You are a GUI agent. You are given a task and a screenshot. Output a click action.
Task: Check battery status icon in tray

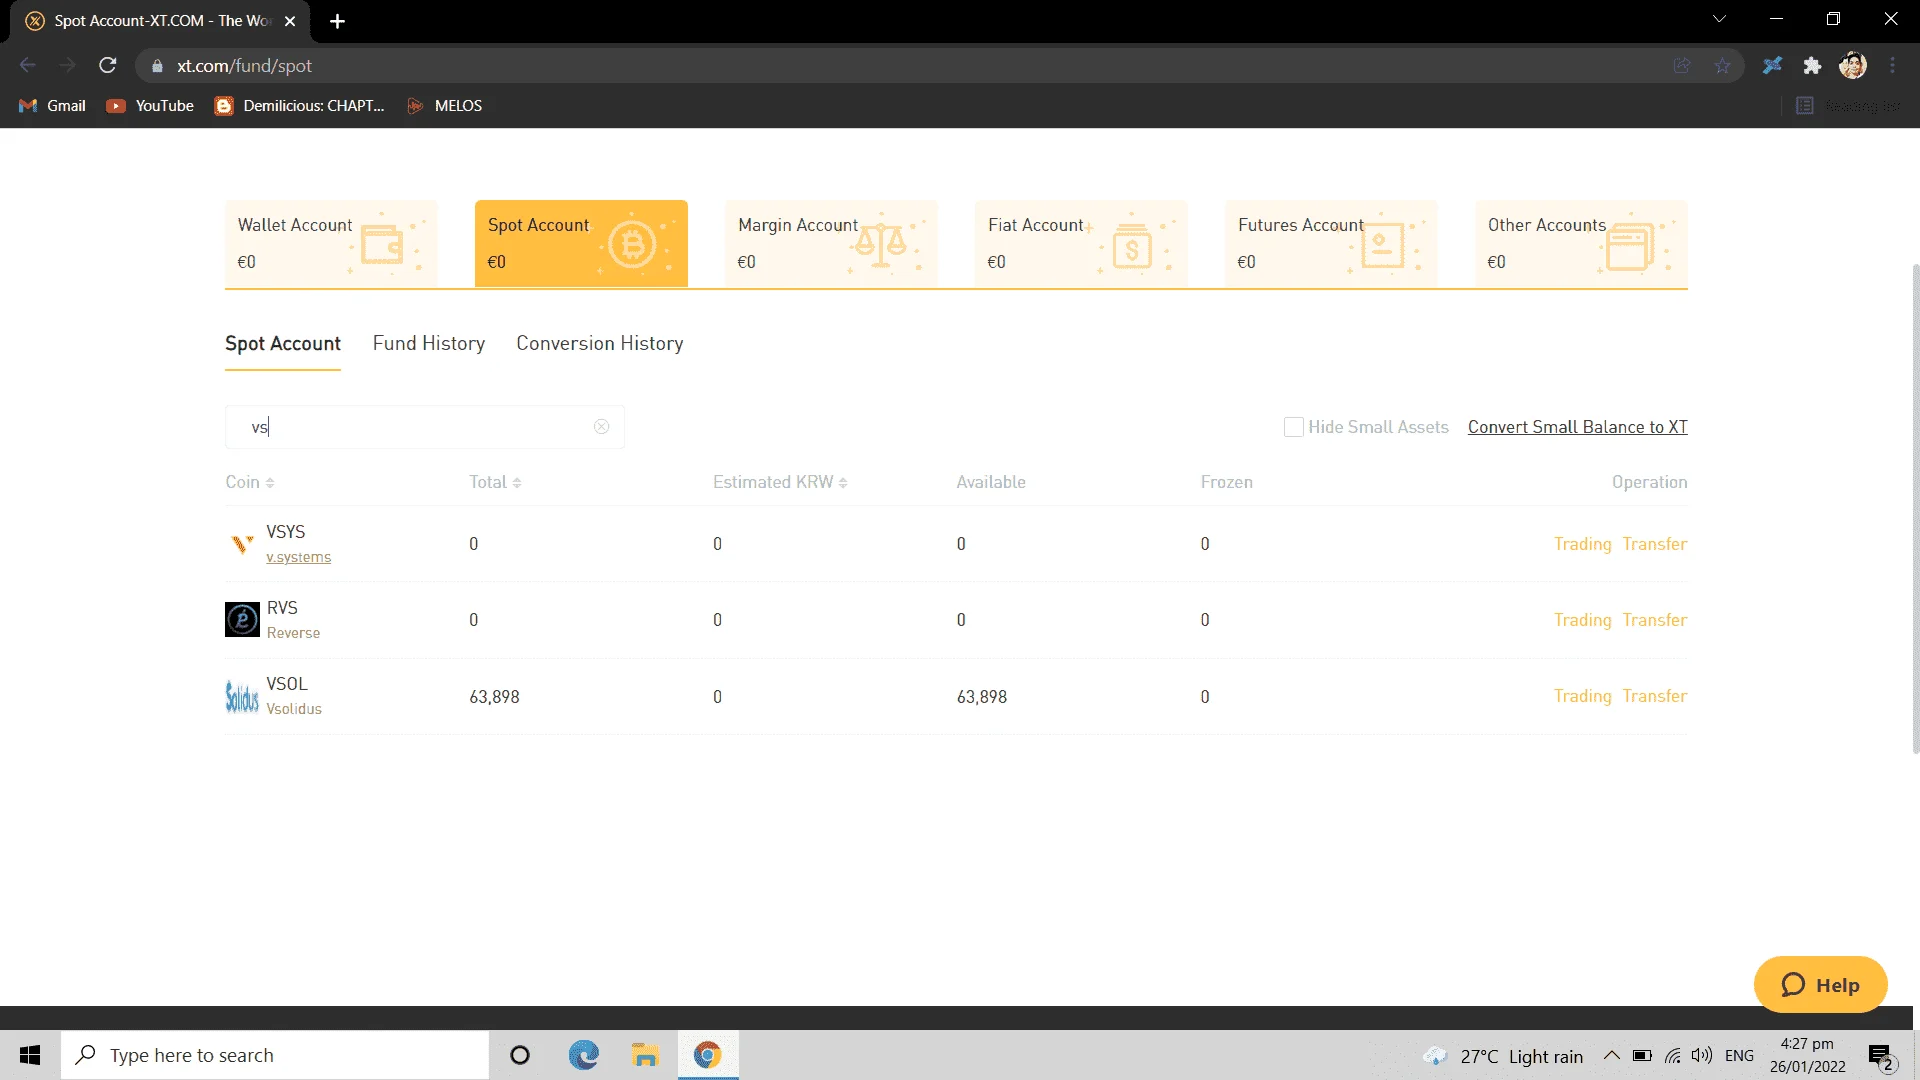pyautogui.click(x=1642, y=1056)
